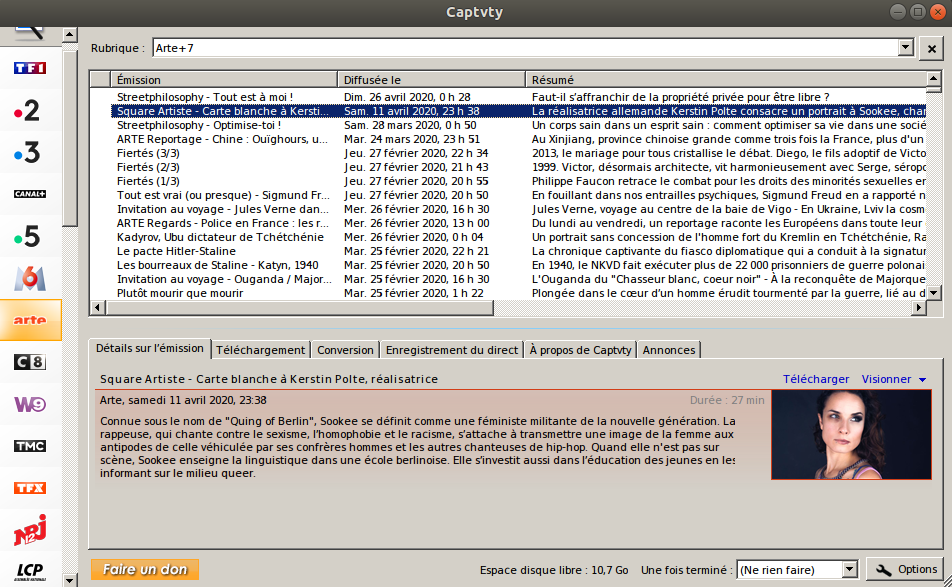
Task: Switch to the Annonces tab
Action: coord(668,350)
